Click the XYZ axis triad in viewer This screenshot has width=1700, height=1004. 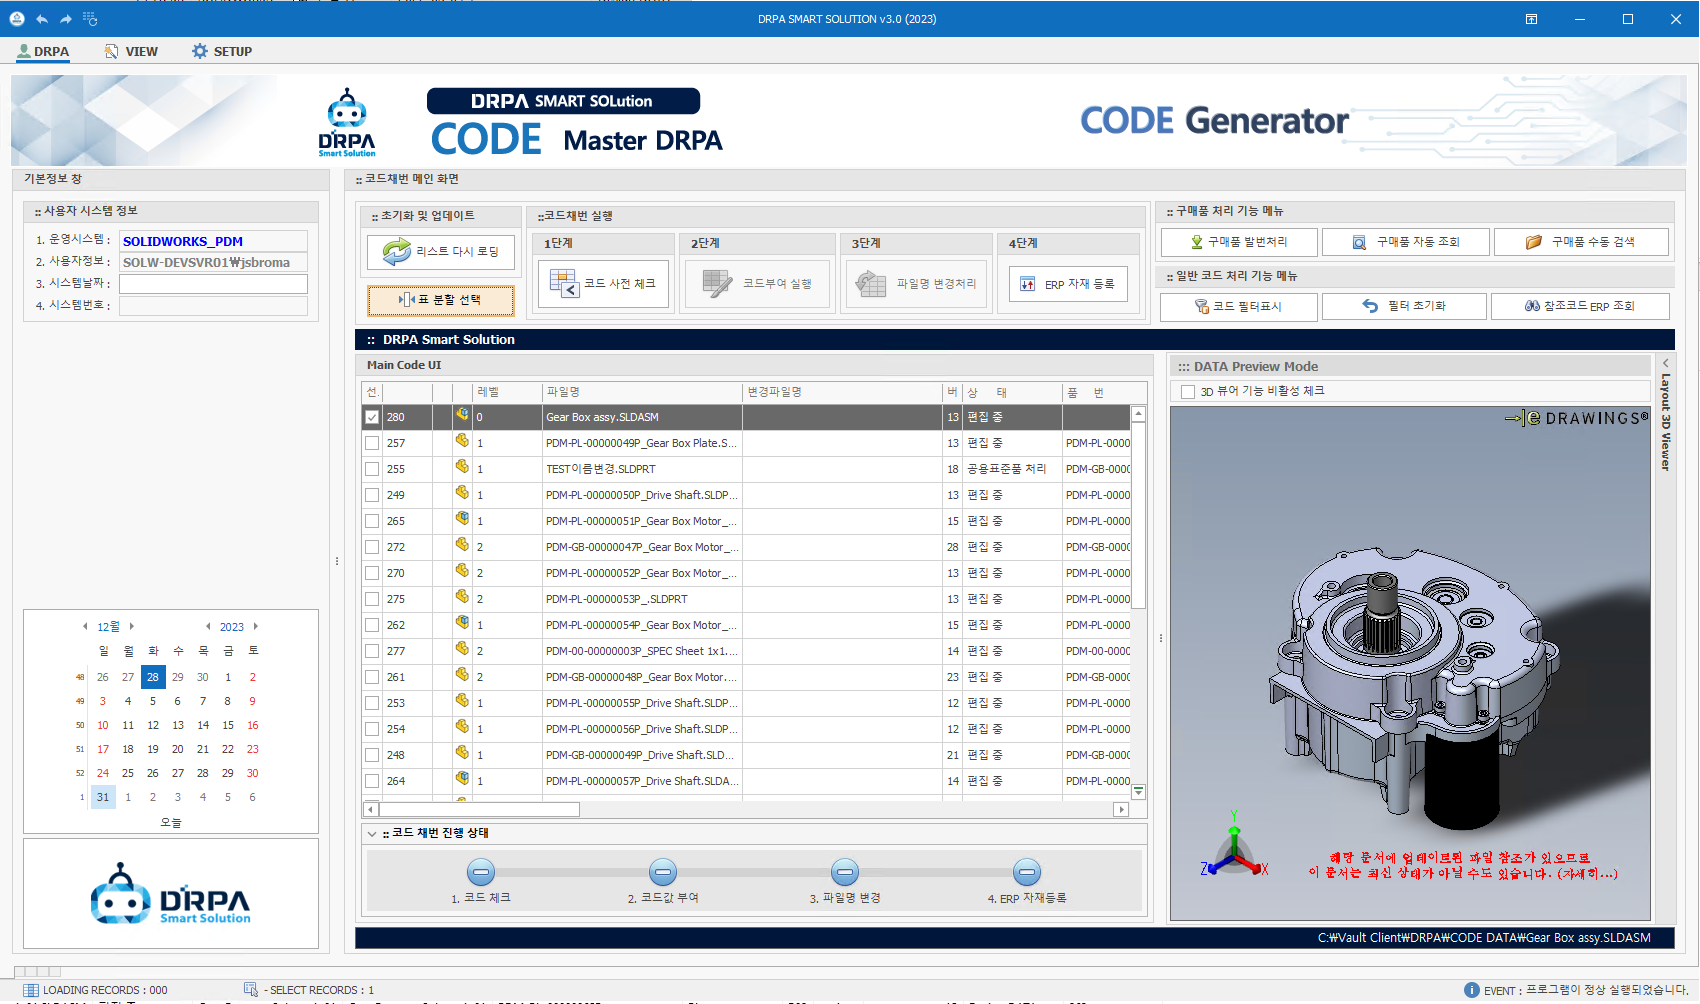1235,846
